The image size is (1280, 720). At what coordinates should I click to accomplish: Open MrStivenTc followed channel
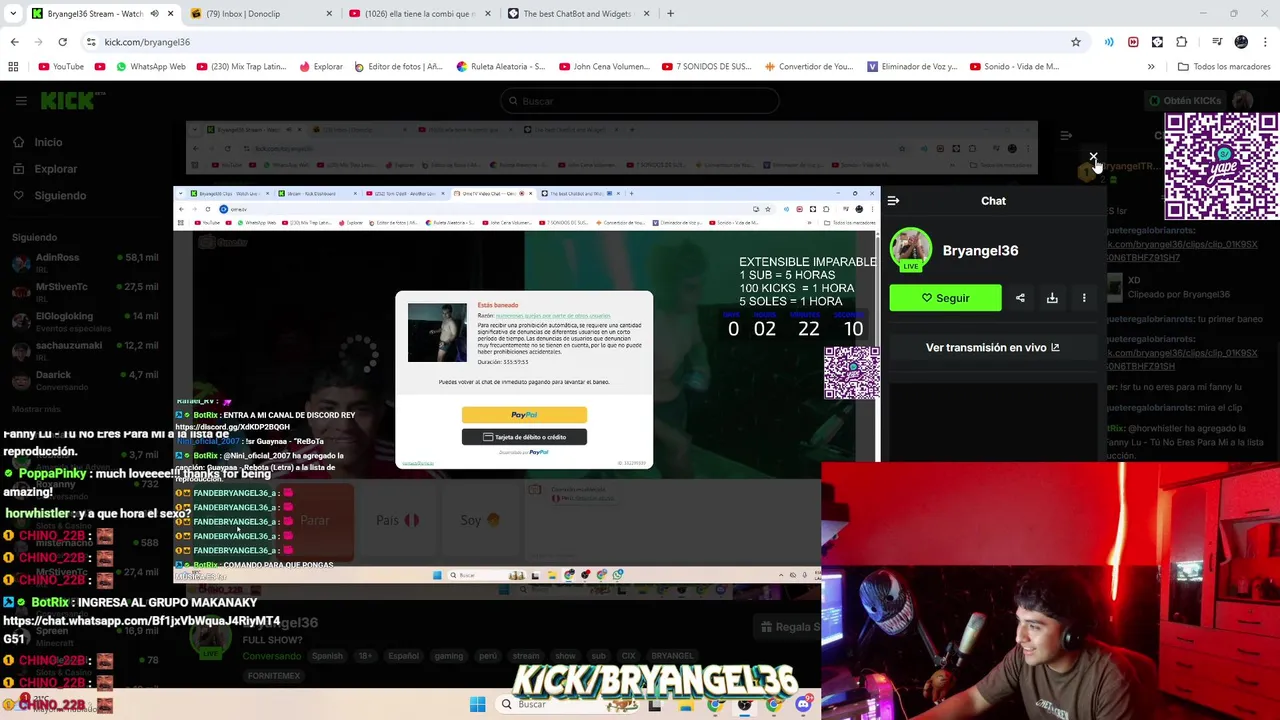[x=85, y=292]
